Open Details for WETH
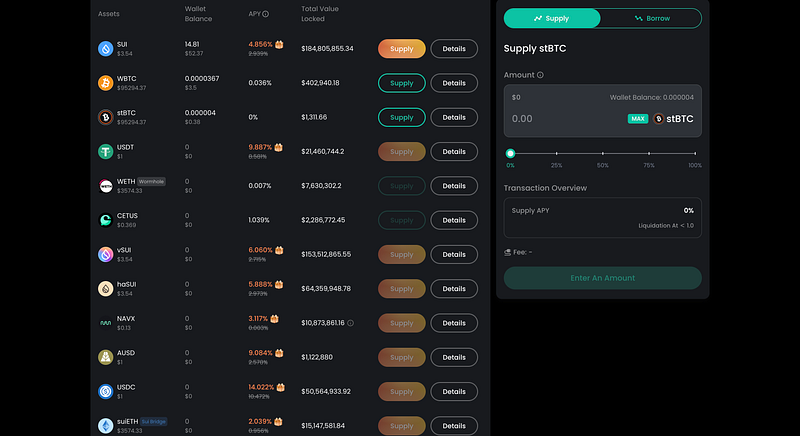The width and height of the screenshot is (800, 436). (454, 186)
